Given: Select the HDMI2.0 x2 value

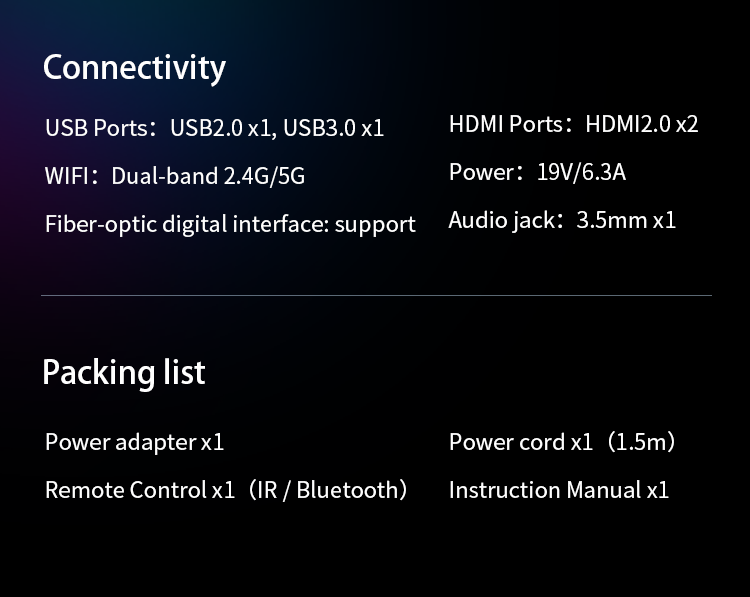Looking at the screenshot, I should coord(642,125).
